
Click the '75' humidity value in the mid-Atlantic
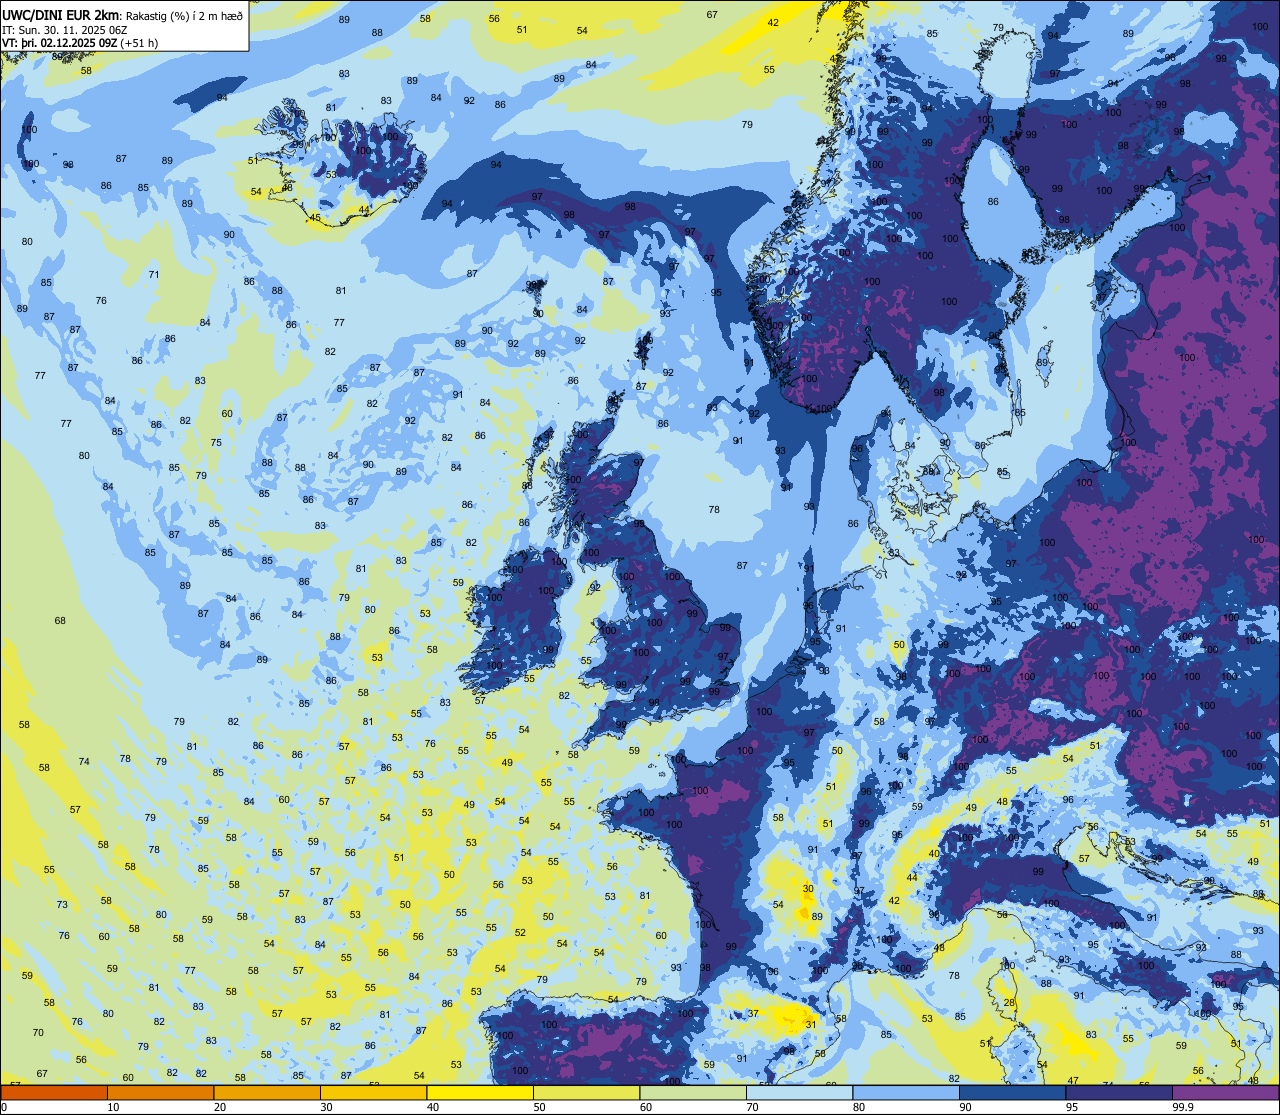tap(216, 442)
